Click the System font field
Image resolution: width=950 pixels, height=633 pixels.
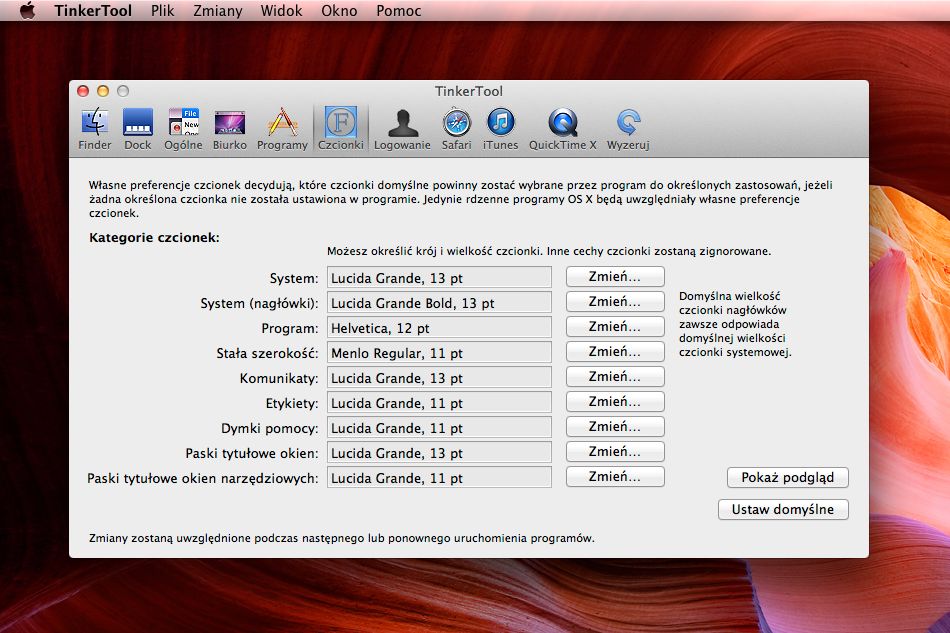click(x=439, y=277)
